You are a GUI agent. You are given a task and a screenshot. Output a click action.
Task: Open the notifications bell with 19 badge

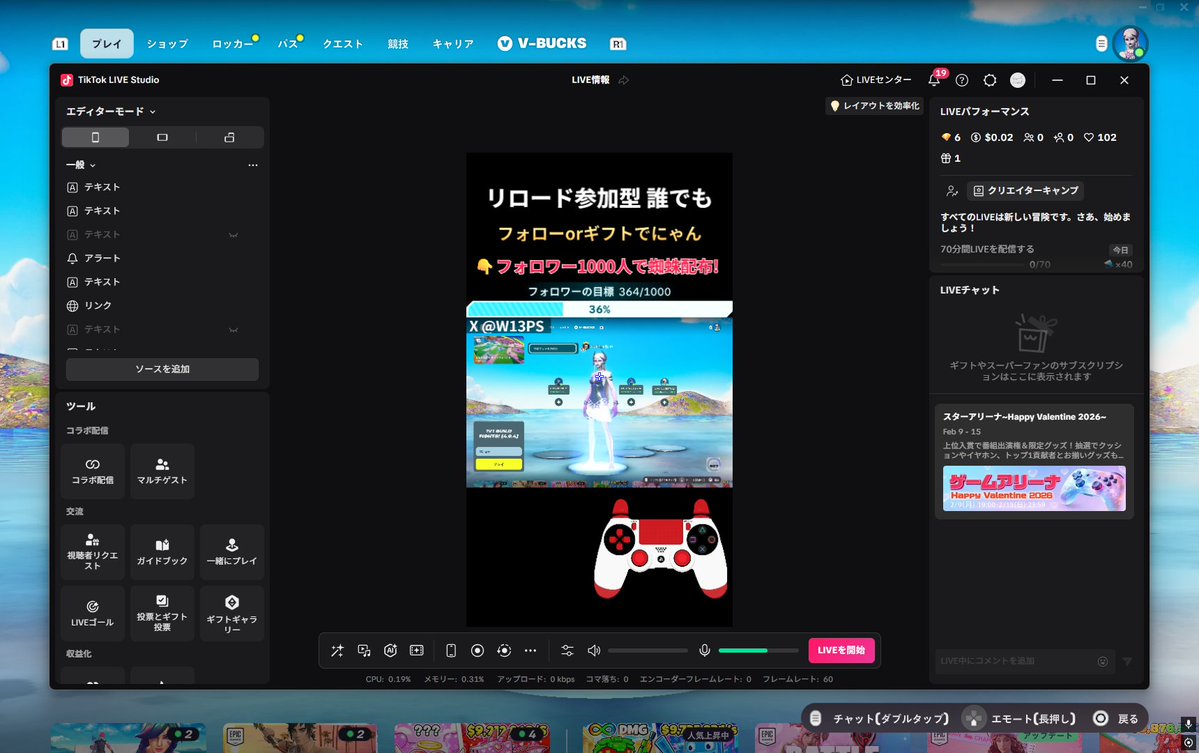pos(935,79)
